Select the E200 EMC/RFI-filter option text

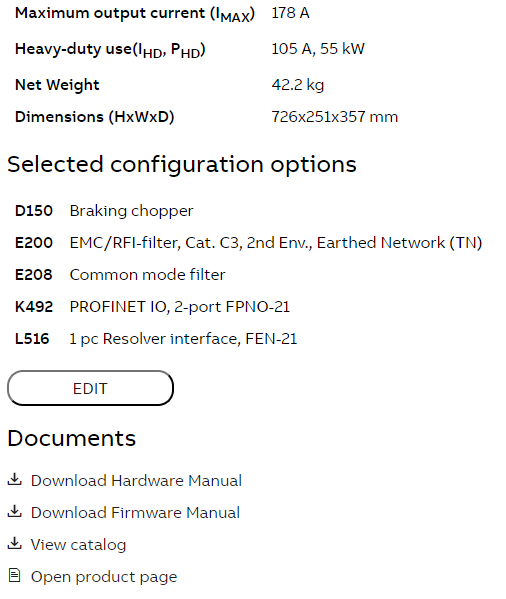point(276,243)
